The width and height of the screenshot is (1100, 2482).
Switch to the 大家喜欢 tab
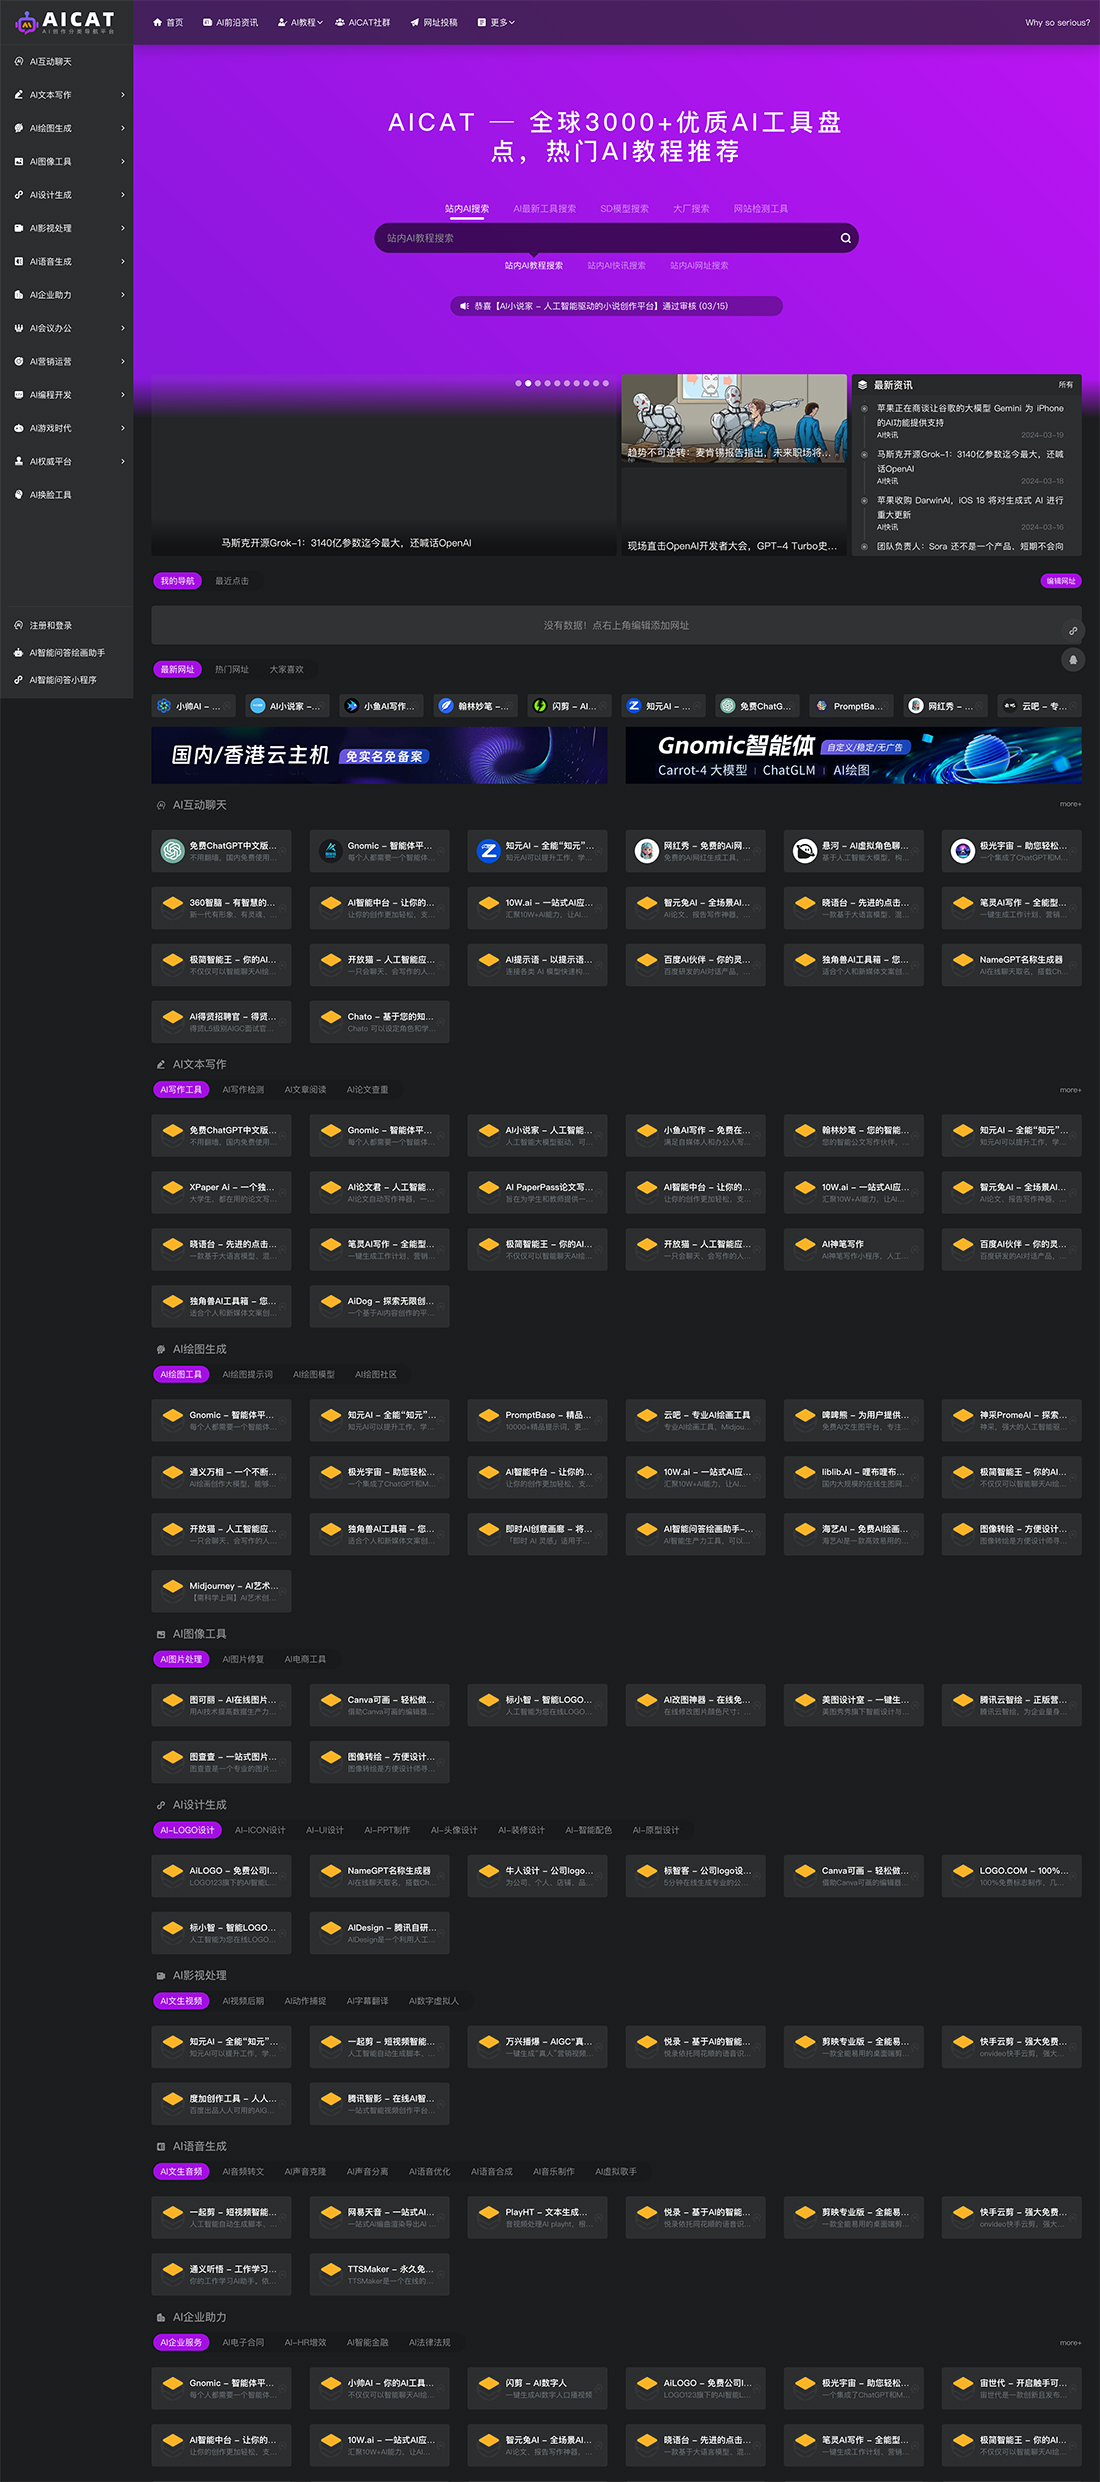(286, 670)
